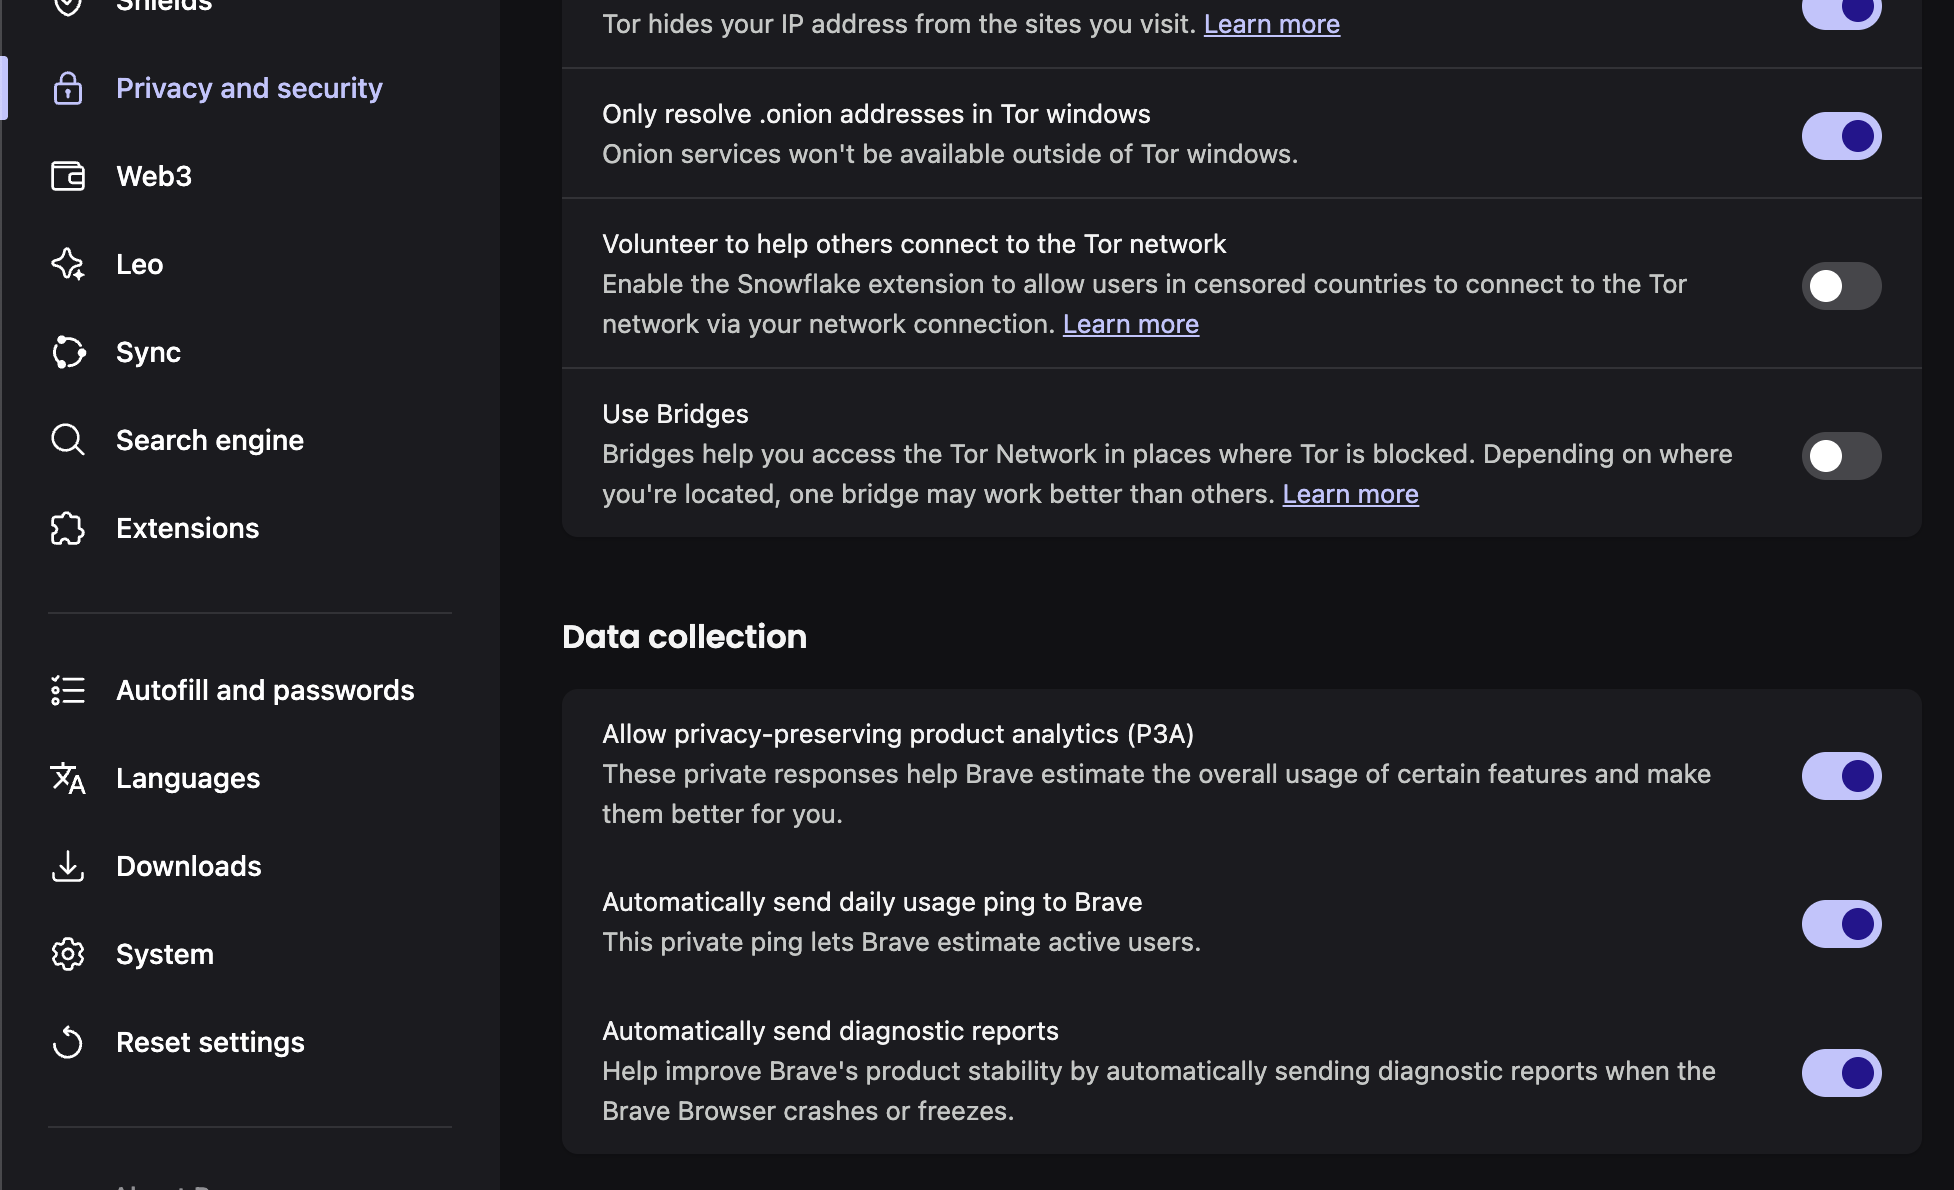Viewport: 1954px width, 1190px height.
Task: Enable the Snowflake volunteer Tor toggle
Action: click(x=1841, y=286)
